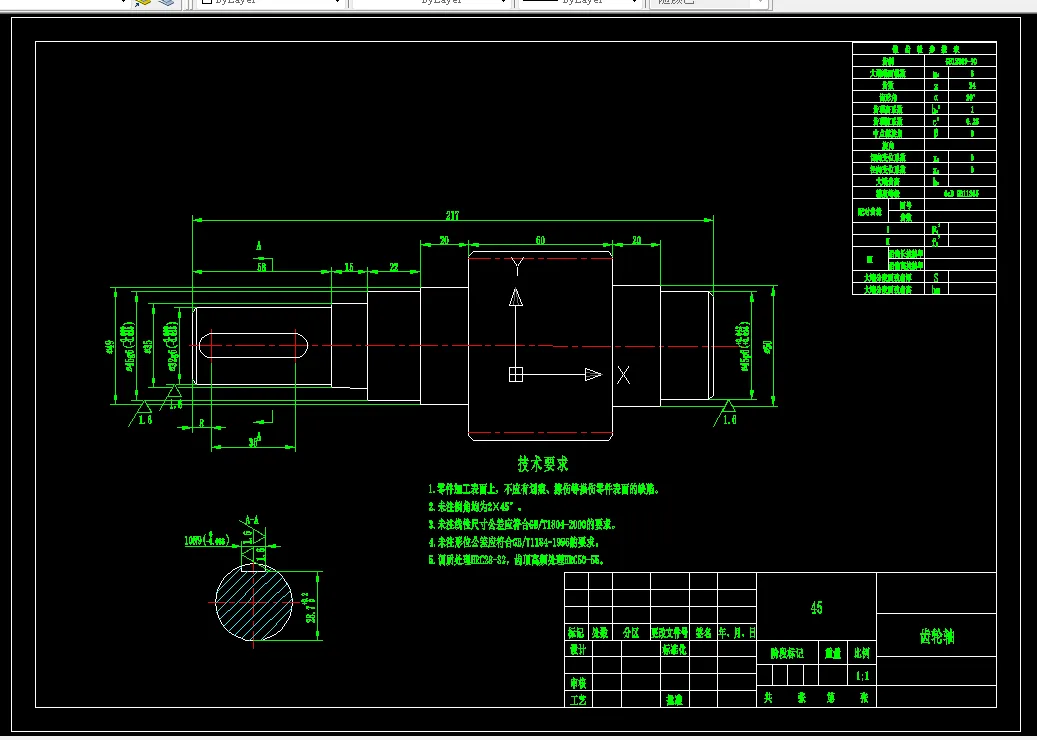Select technical requirement line 1 about 零件加工表面
1037x740 pixels.
[x=544, y=490]
